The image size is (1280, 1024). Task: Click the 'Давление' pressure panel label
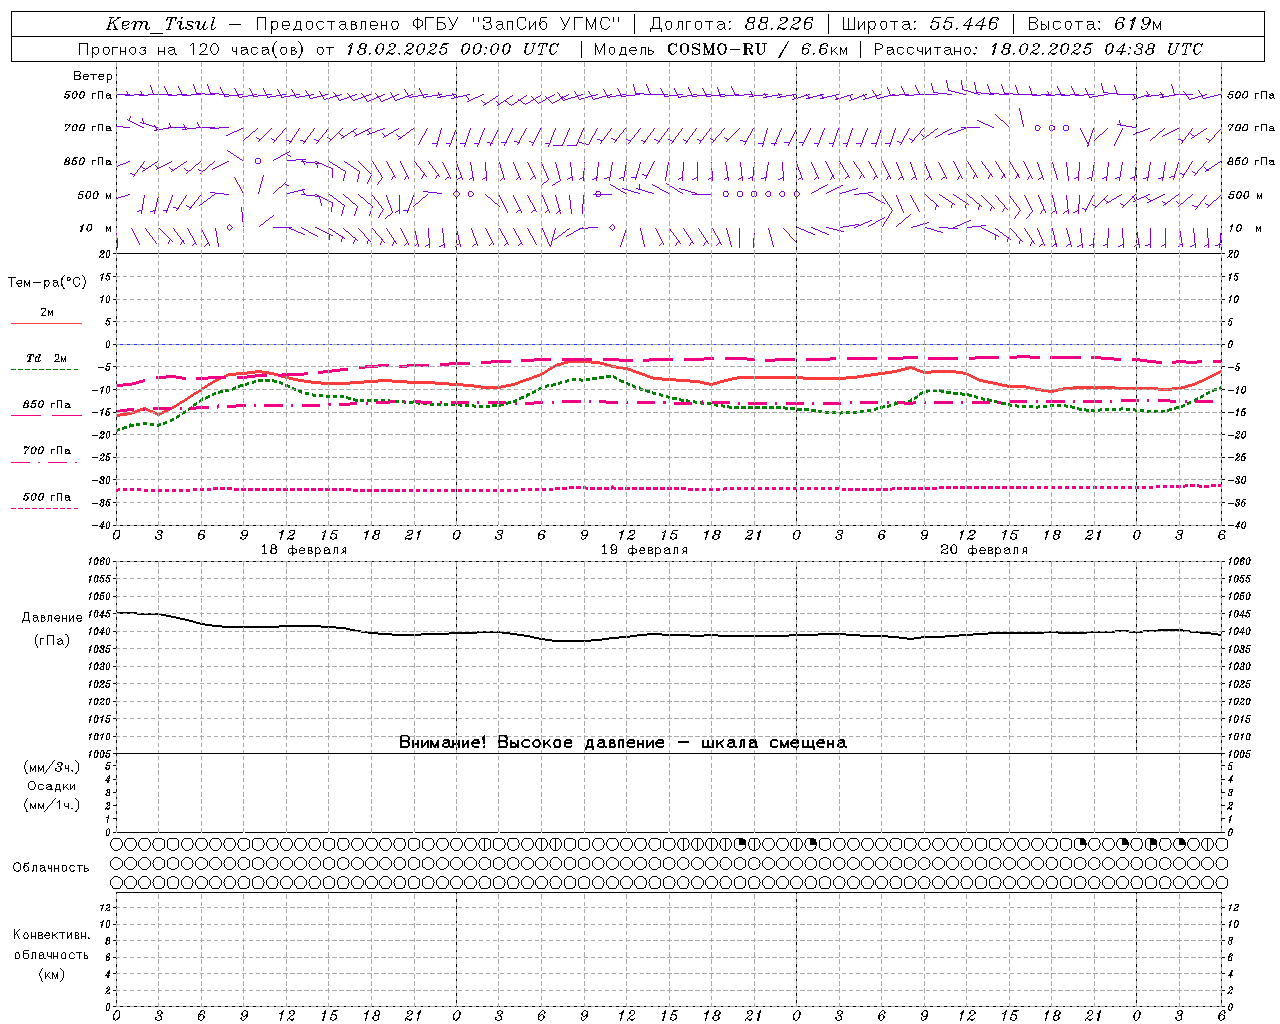tap(52, 618)
